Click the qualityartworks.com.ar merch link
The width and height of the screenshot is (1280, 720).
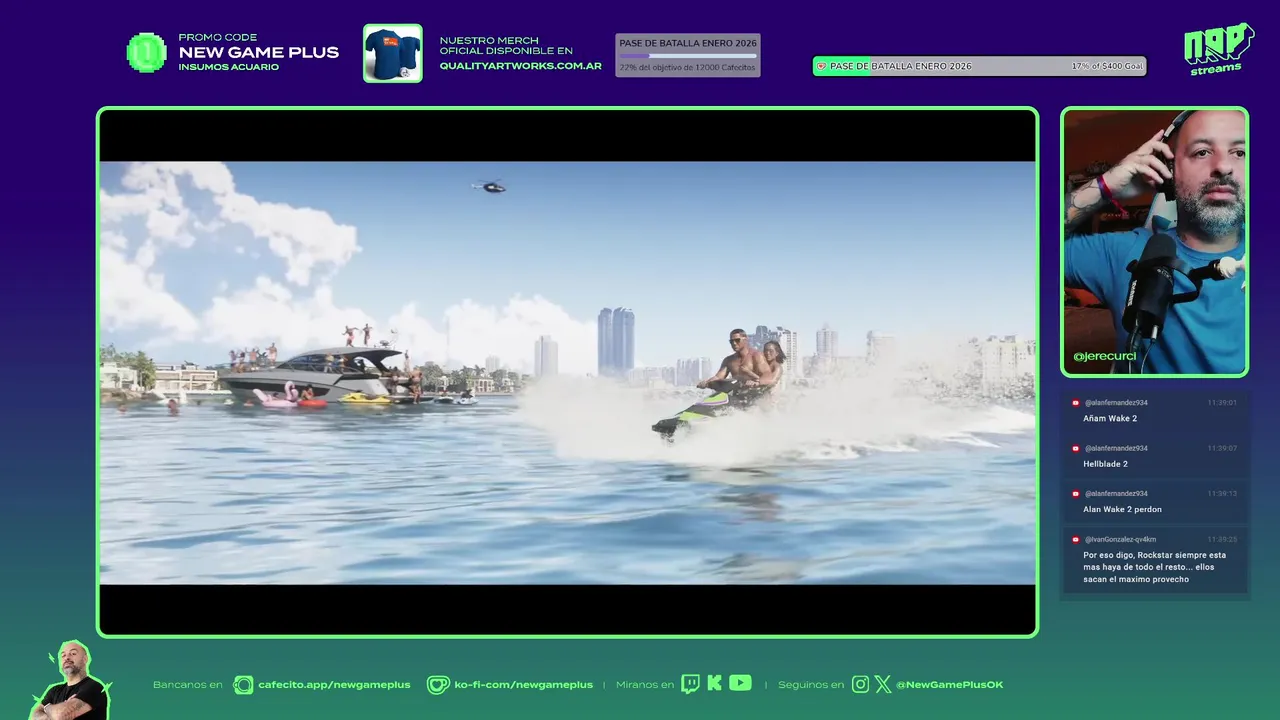point(521,66)
